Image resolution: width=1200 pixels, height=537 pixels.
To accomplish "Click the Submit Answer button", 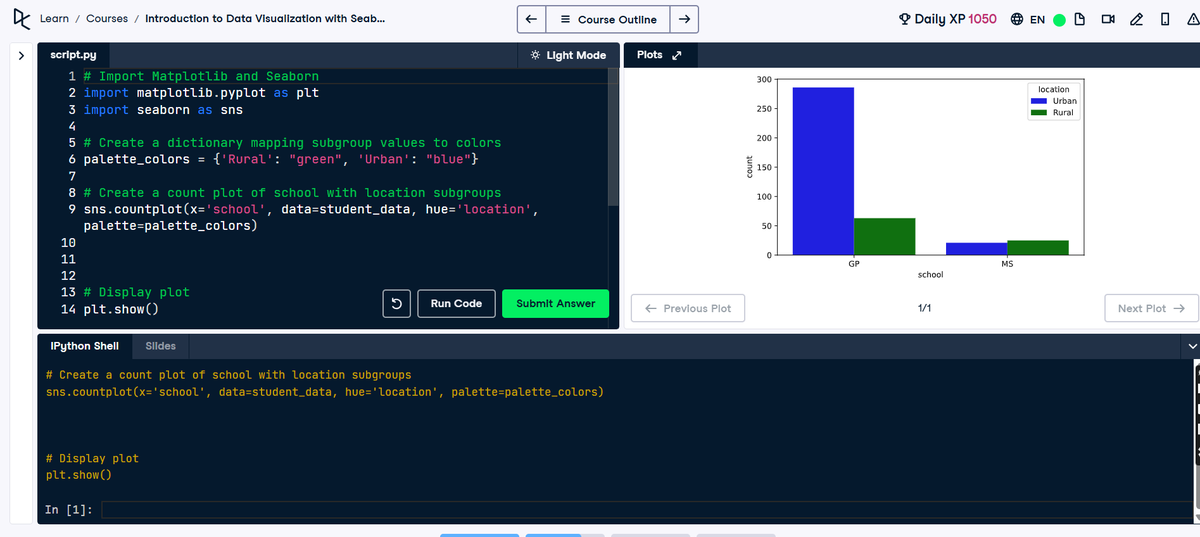I will click(555, 303).
